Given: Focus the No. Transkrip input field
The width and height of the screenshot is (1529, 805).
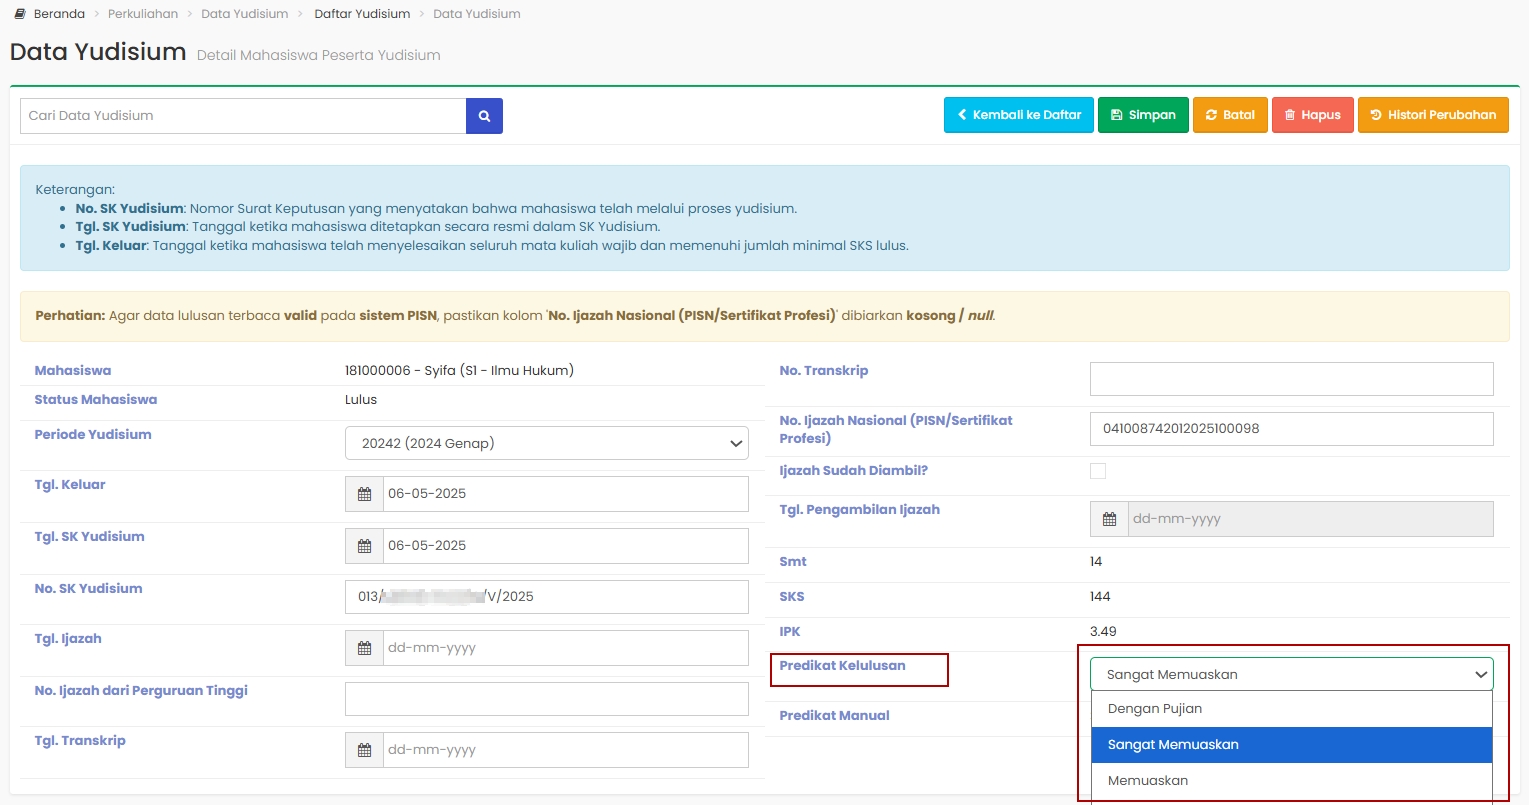Looking at the screenshot, I should [1291, 379].
